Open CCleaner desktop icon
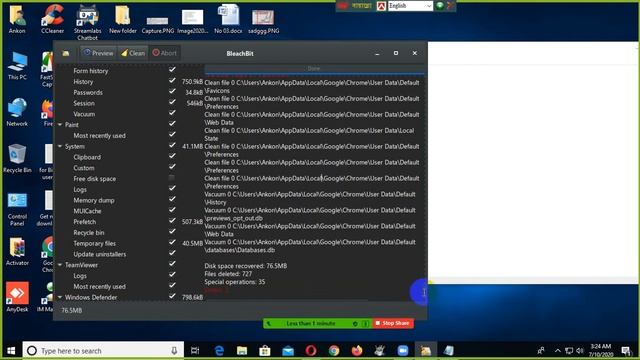 pos(52,19)
